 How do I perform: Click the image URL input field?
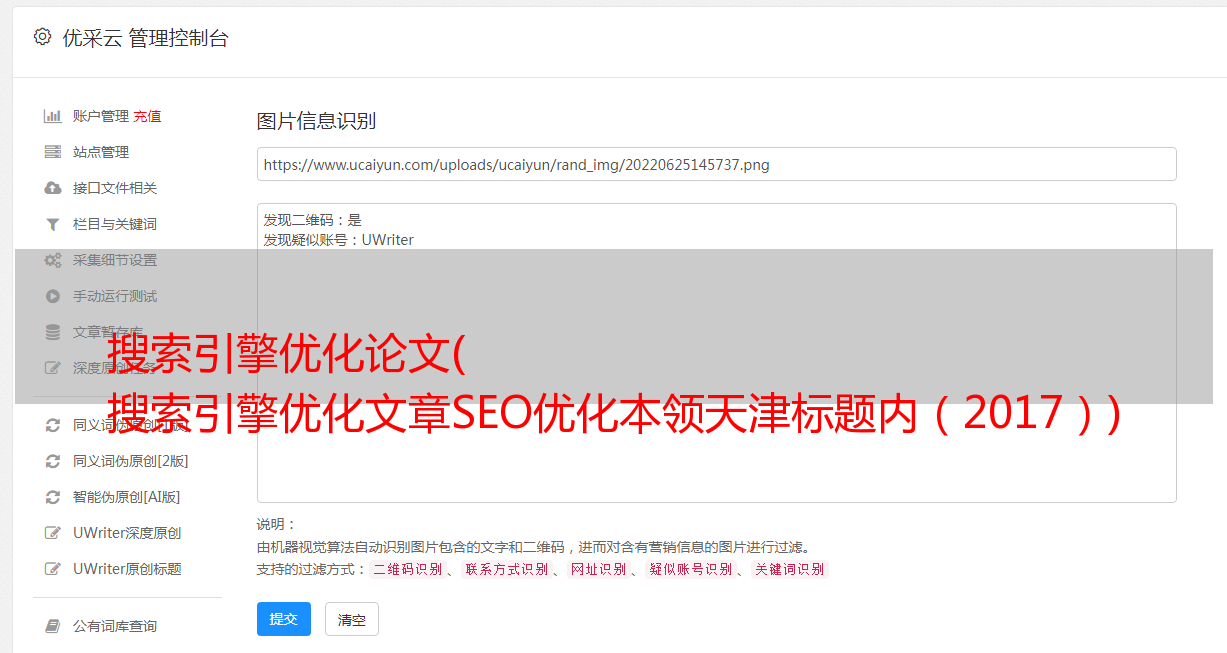click(716, 164)
